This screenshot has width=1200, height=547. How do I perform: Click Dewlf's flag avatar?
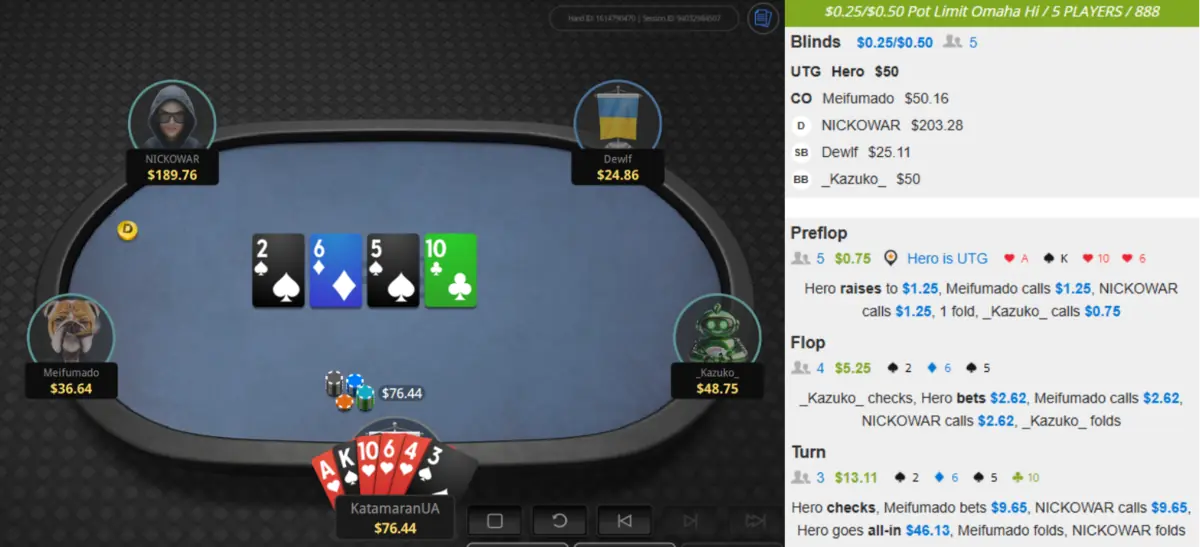pos(617,117)
